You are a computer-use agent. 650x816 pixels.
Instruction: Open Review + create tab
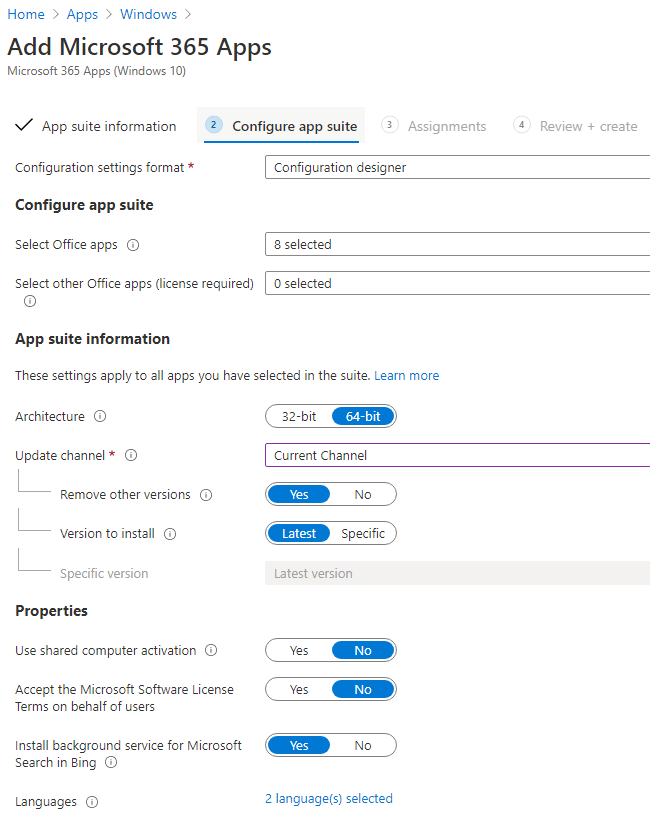(575, 126)
